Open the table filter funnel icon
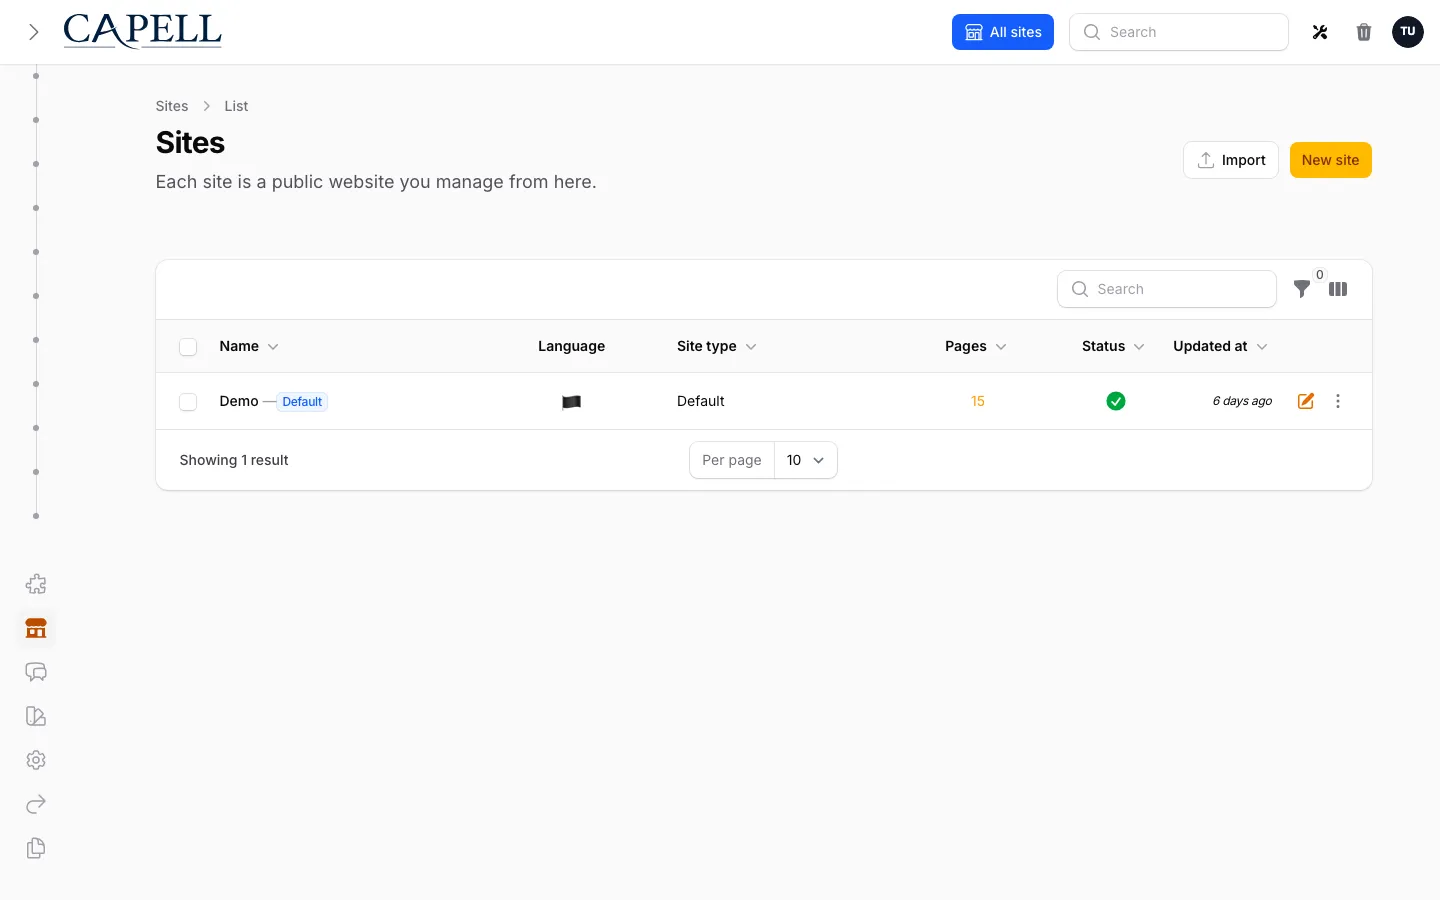Image resolution: width=1440 pixels, height=900 pixels. click(x=1302, y=289)
